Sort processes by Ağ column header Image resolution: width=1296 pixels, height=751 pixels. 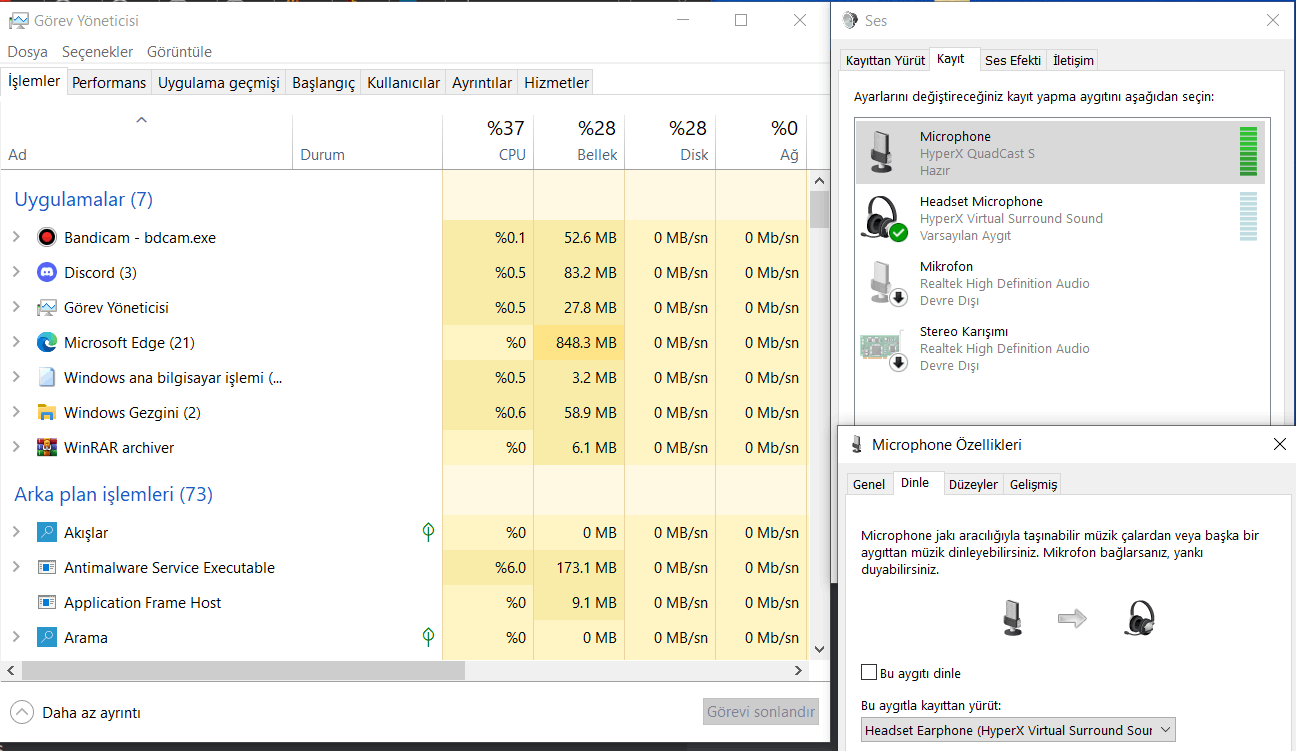[x=761, y=141]
